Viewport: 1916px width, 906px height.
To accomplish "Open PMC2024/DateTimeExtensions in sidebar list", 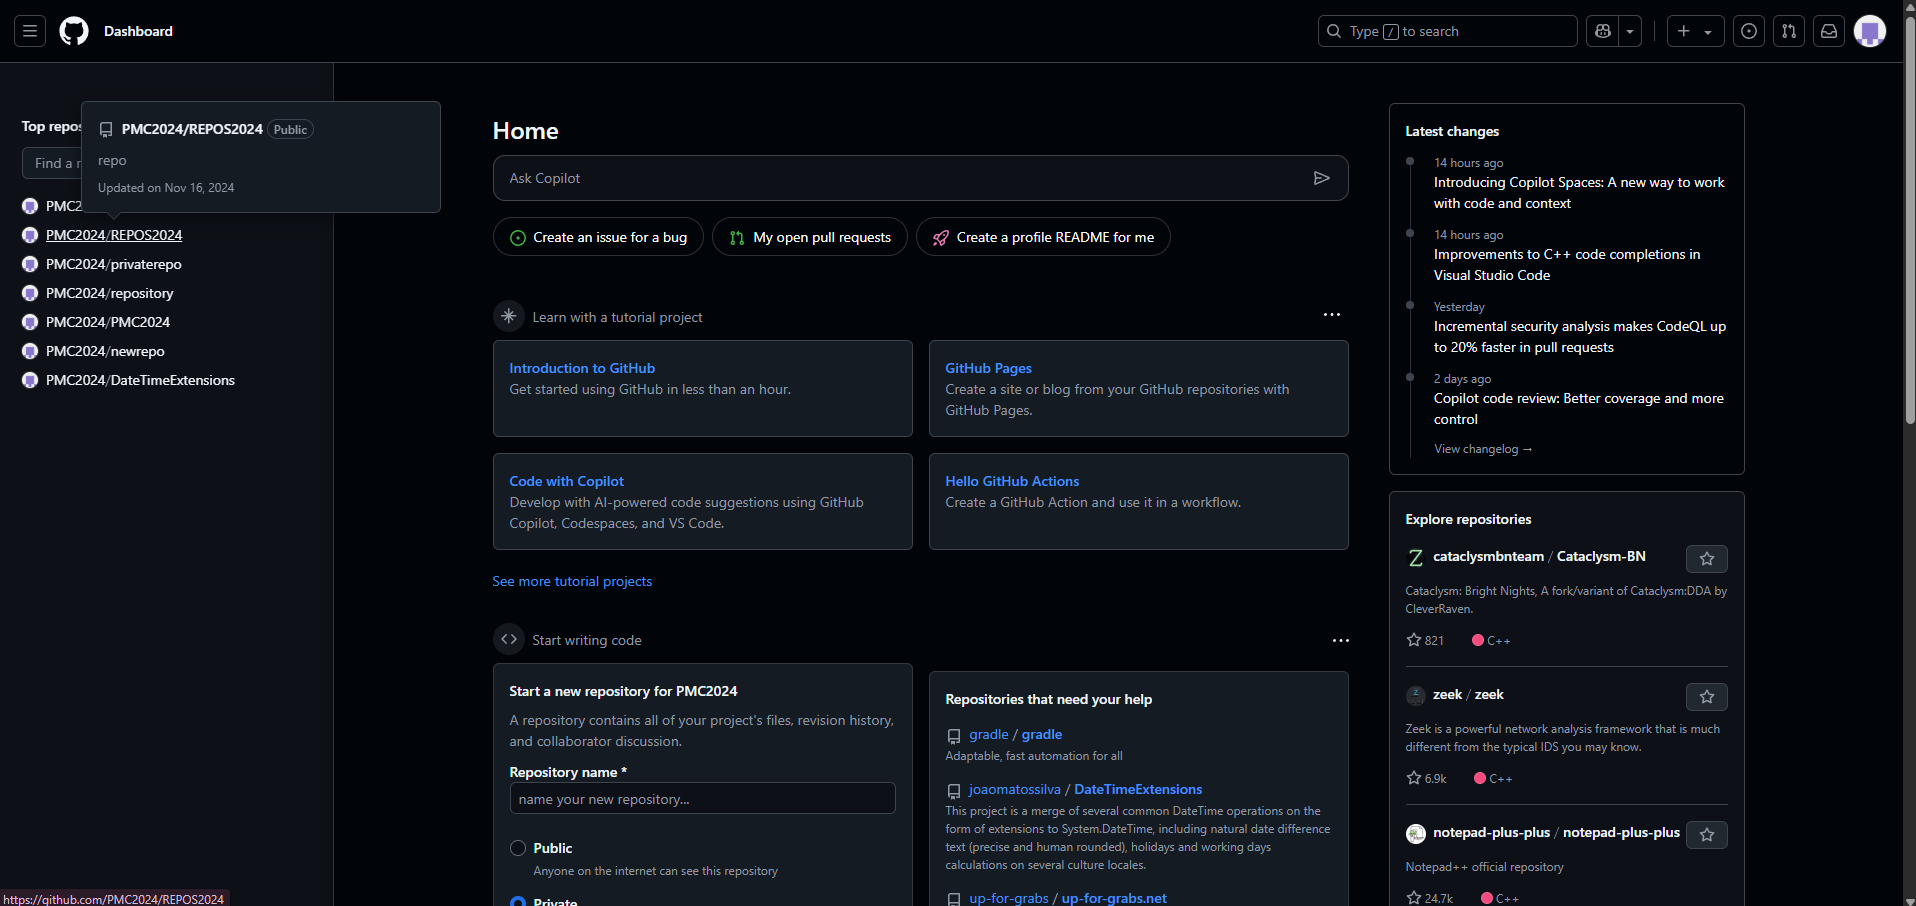I will pos(140,380).
